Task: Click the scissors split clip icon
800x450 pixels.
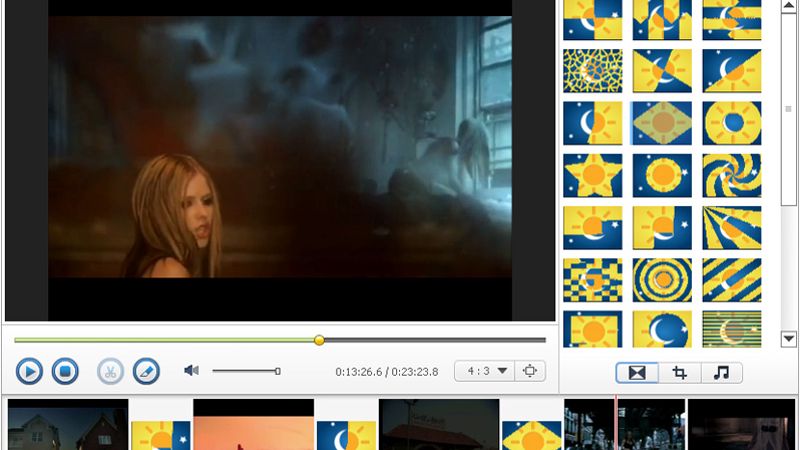Action: tap(110, 371)
